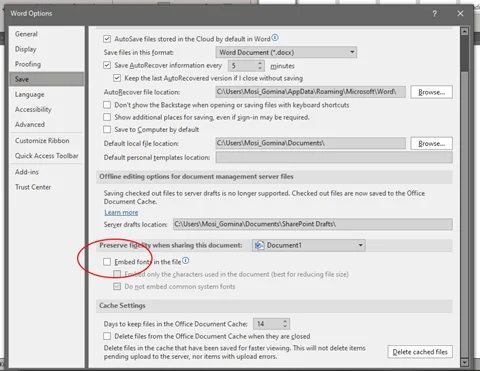Click the Server drafts location field
Screen dimensions: 480x371
[313, 224]
